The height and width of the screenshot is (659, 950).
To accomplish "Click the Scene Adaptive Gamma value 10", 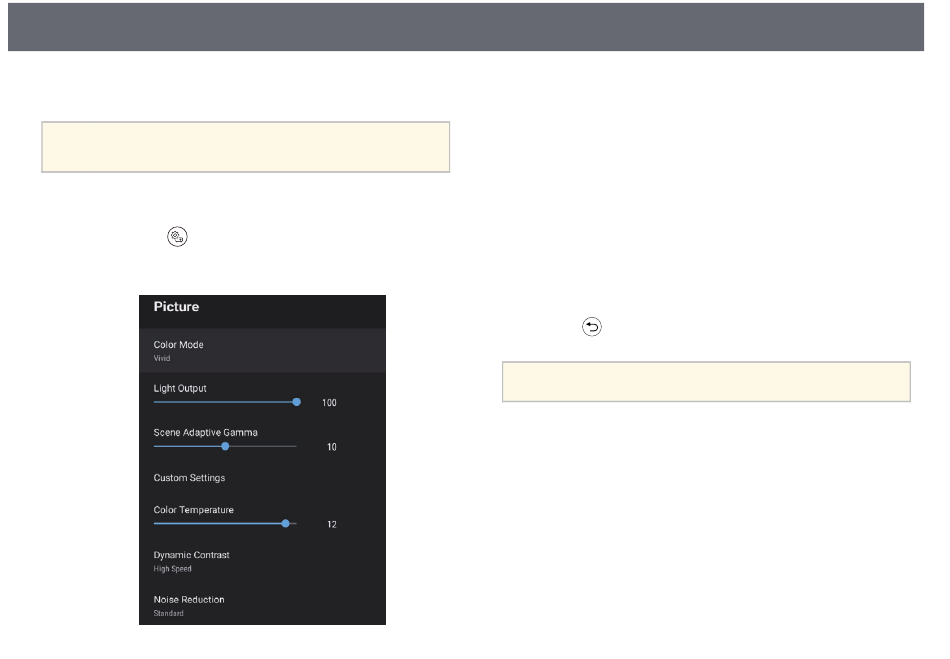I will coord(331,447).
